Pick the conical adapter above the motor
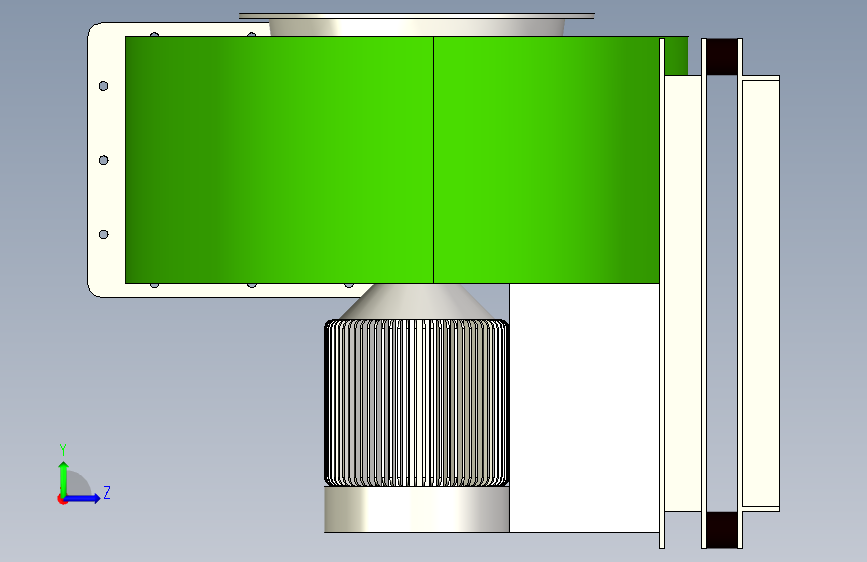867x562 pixels. click(417, 302)
